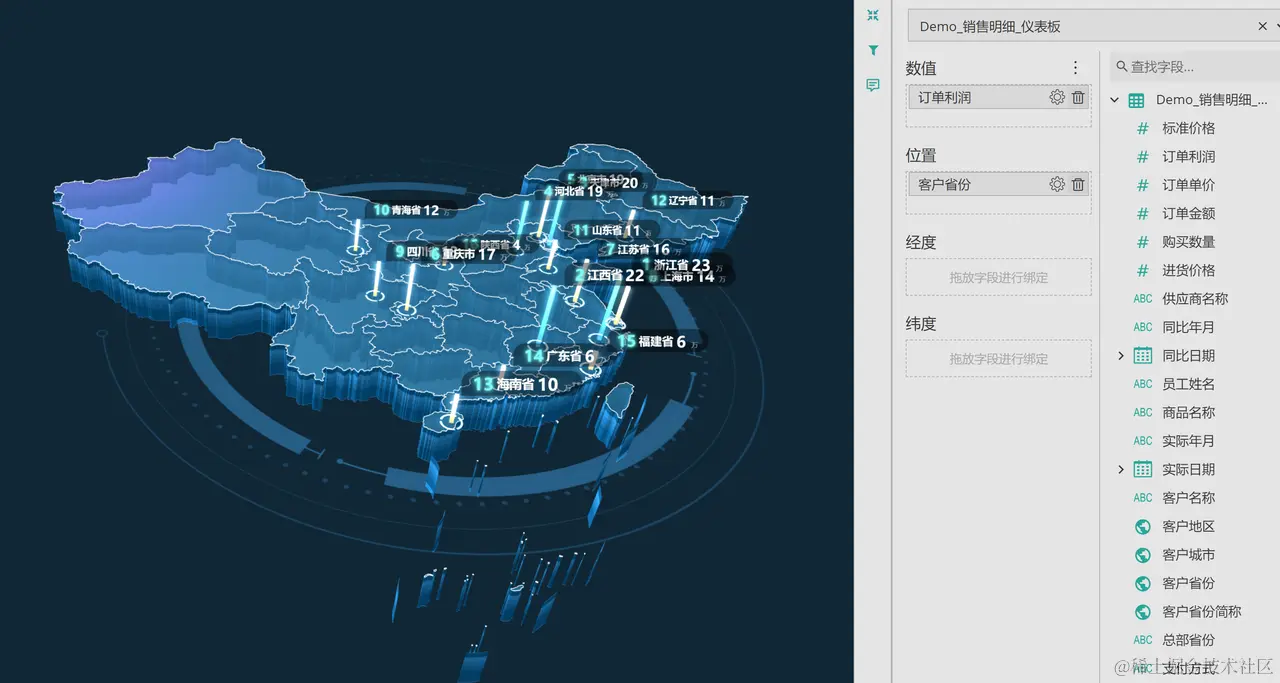This screenshot has width=1280, height=683.
Task: Click the ABC icon beside 商品名称
Action: [x=1143, y=412]
